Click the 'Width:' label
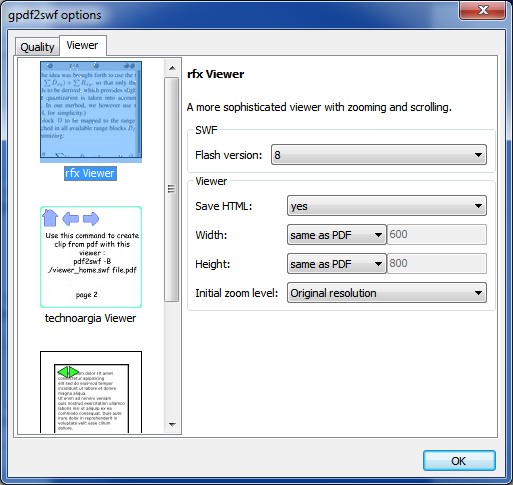 [x=211, y=235]
